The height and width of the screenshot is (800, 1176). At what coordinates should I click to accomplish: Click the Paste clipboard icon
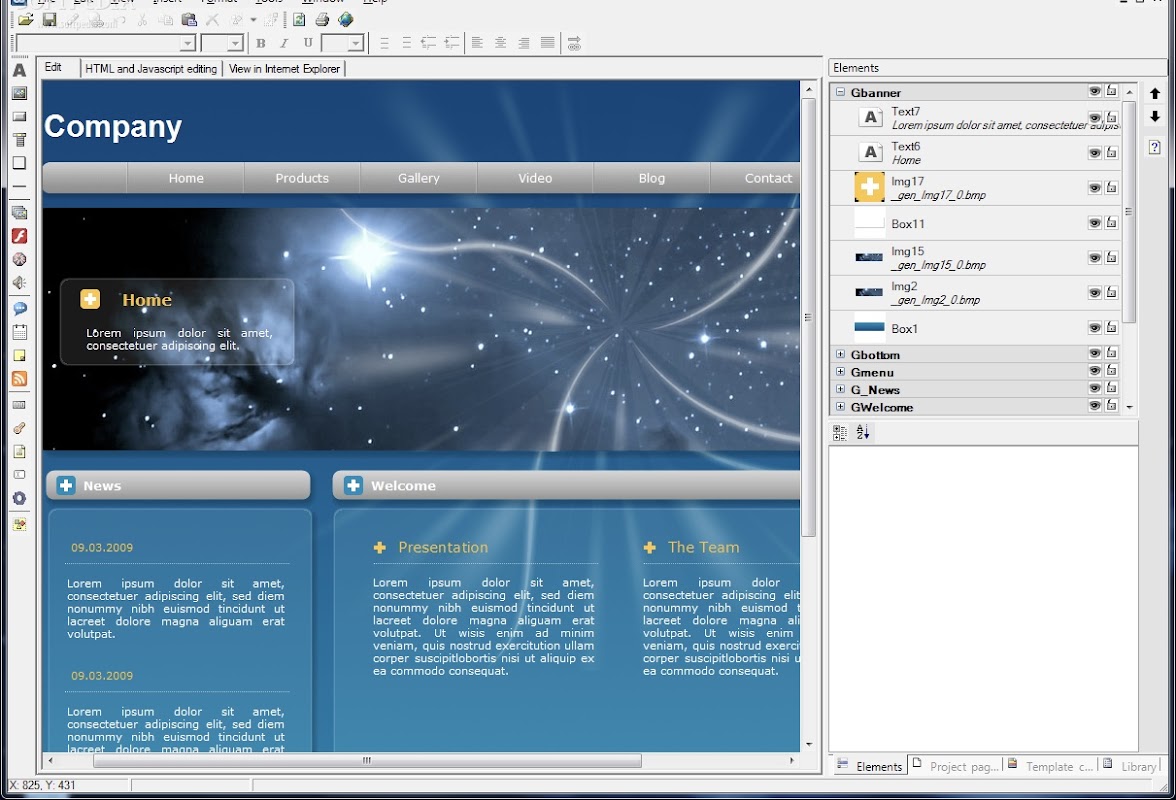[189, 19]
